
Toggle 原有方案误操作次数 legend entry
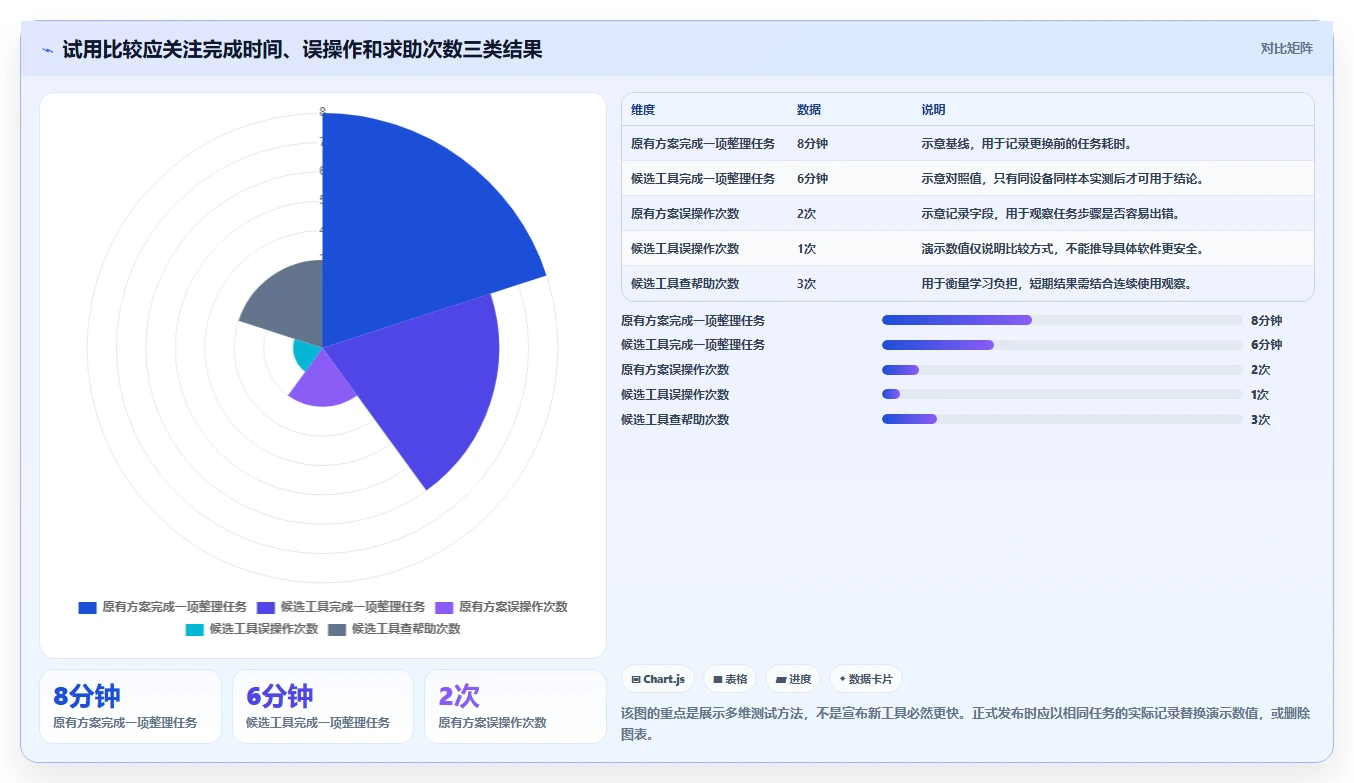[x=501, y=607]
